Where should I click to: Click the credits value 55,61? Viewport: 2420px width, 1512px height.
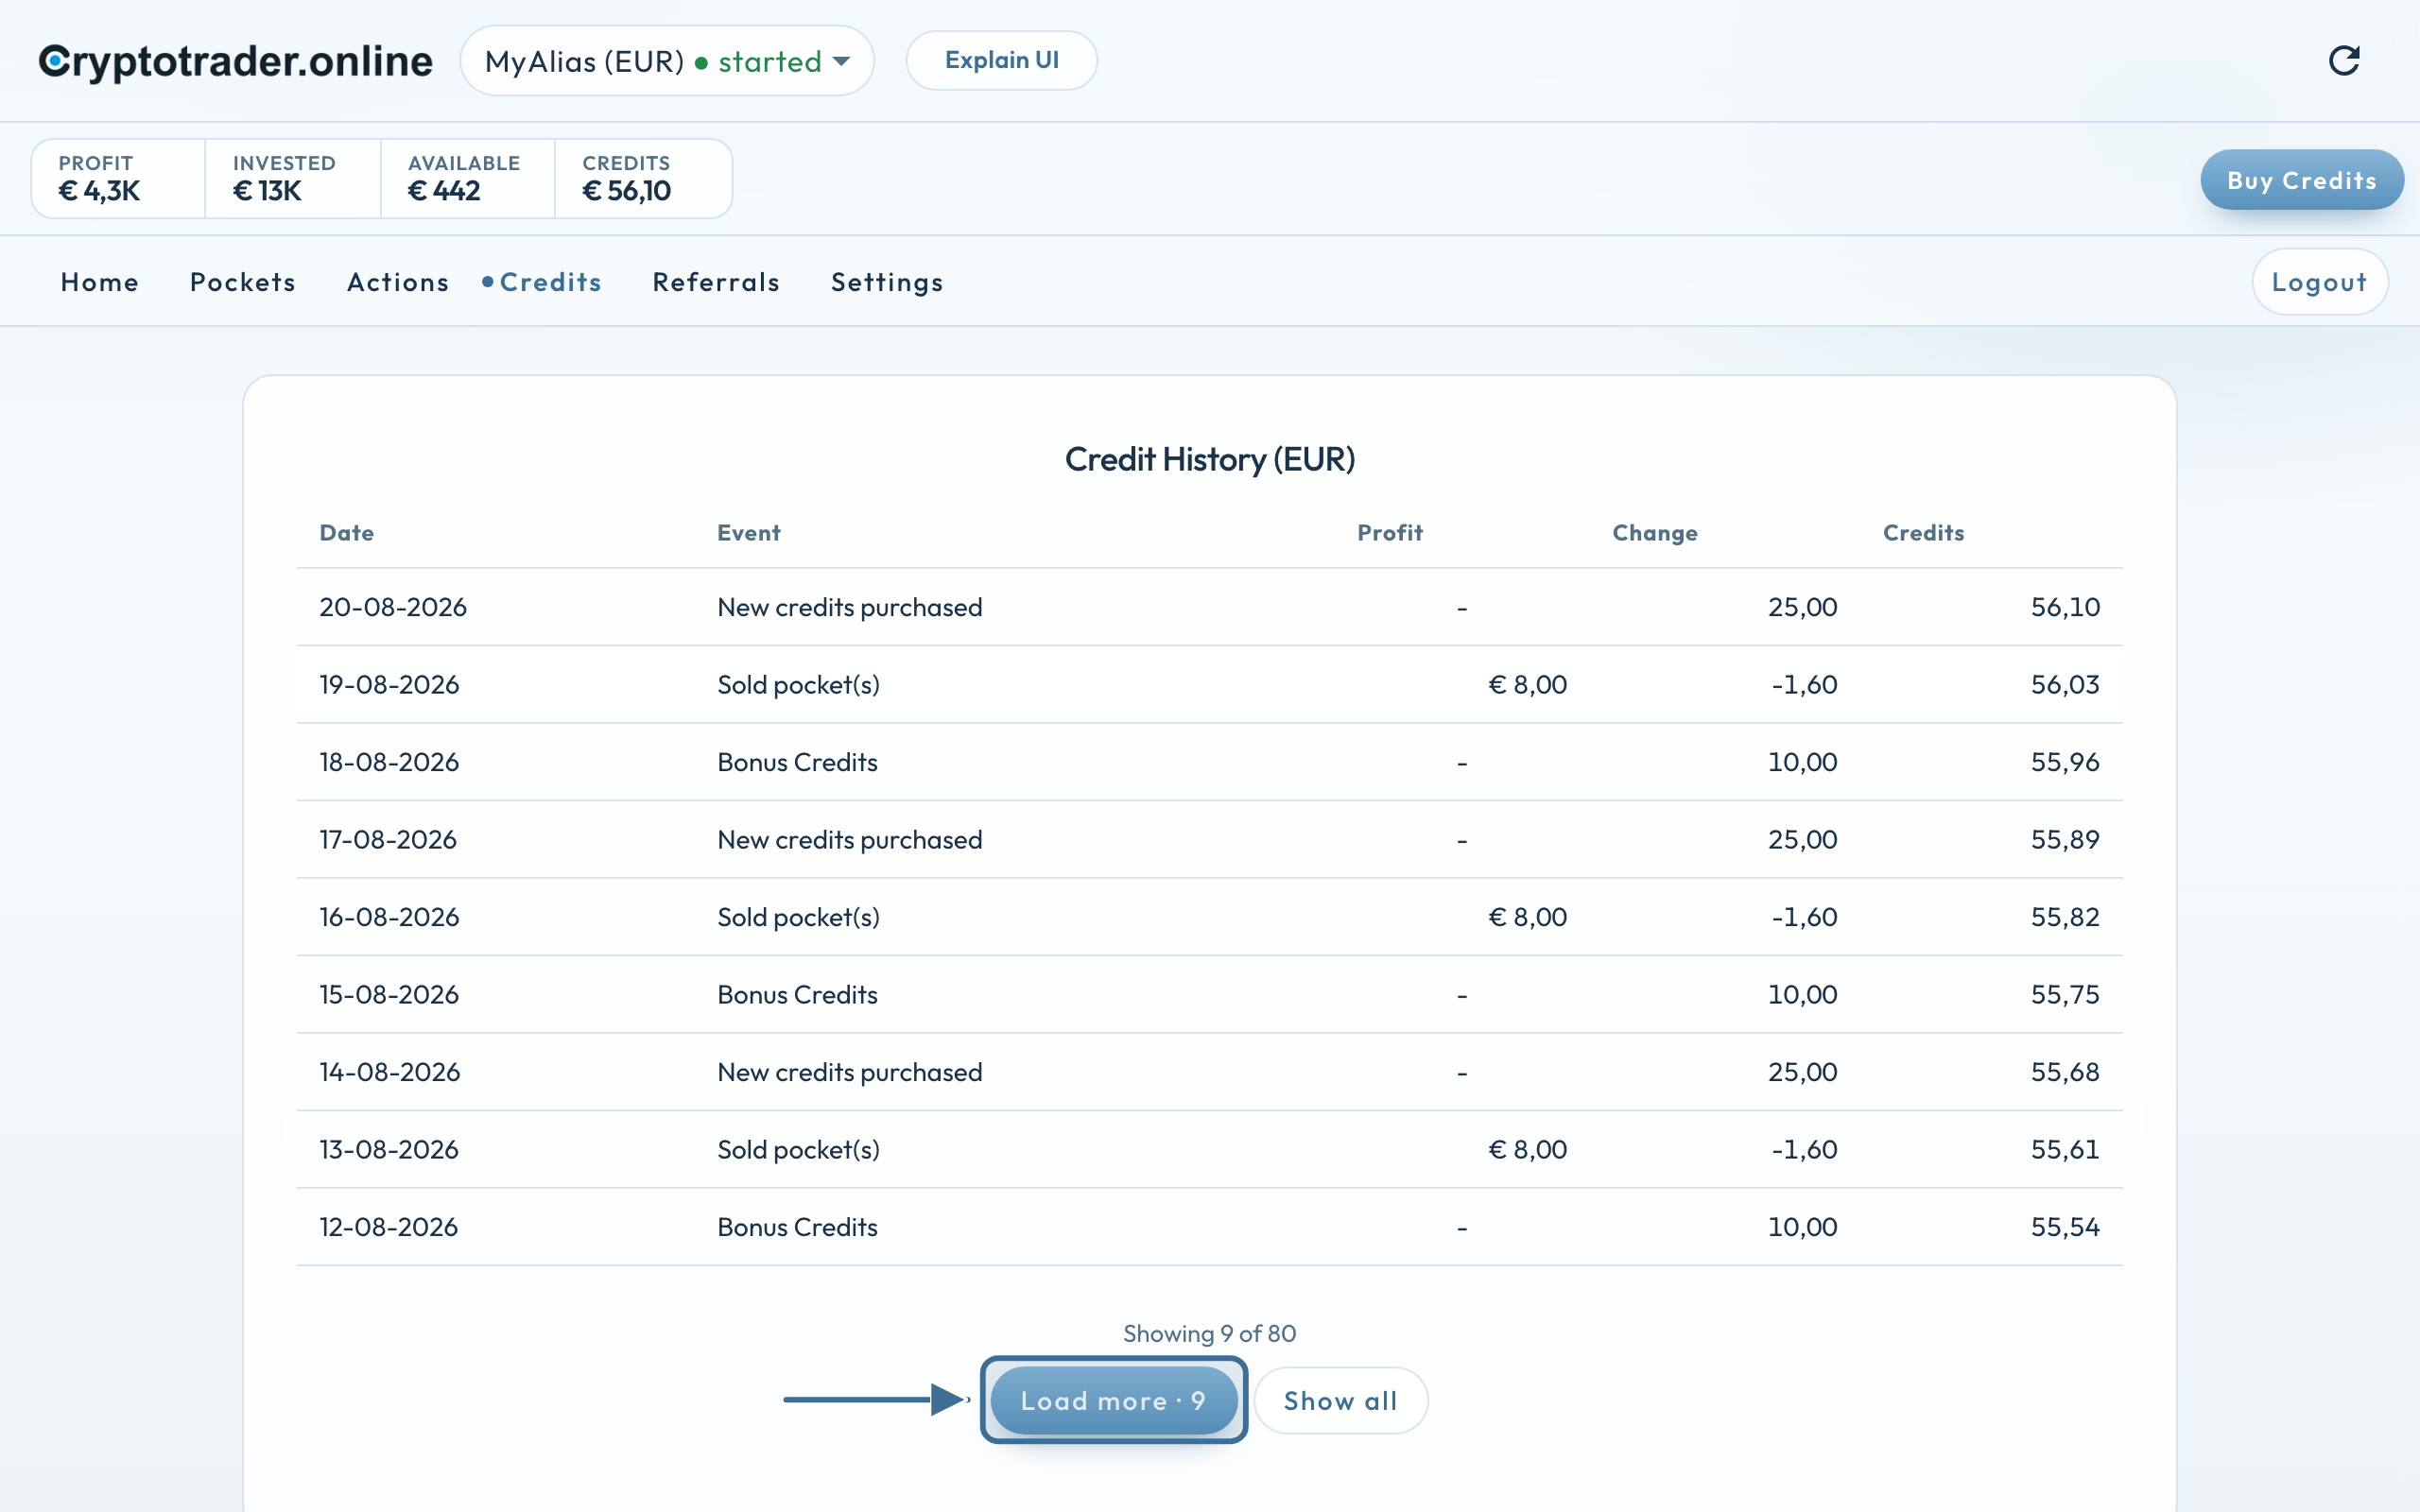pos(2065,1150)
